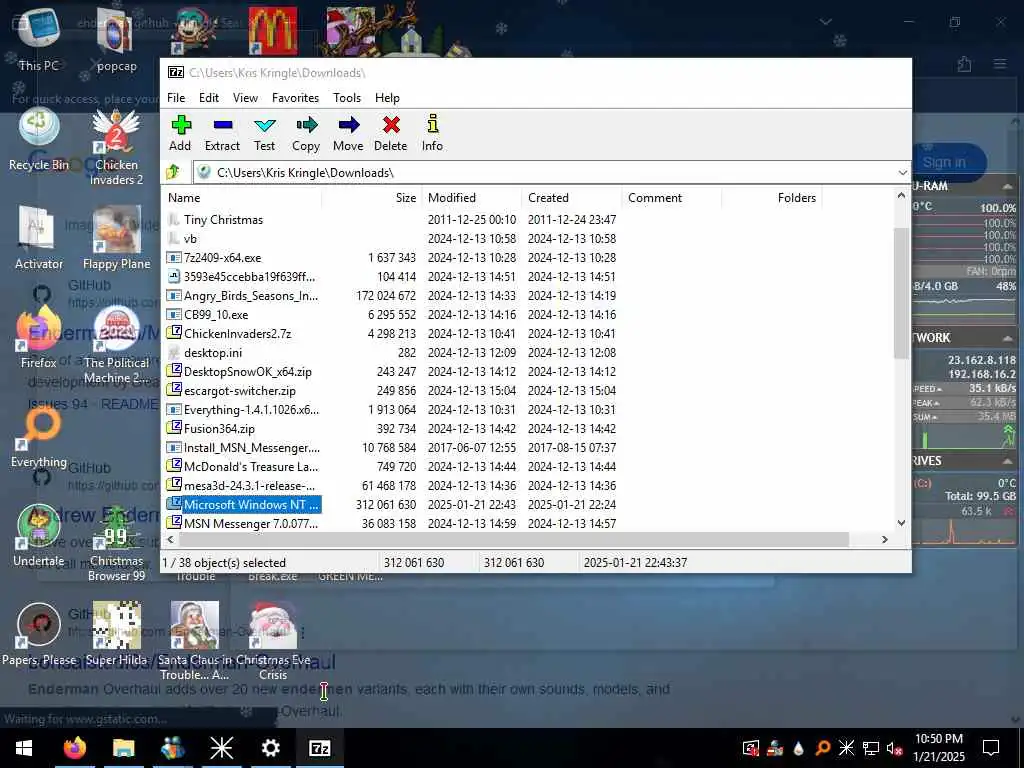Click Firefox icon in taskbar
This screenshot has width=1024, height=768.
[x=74, y=748]
